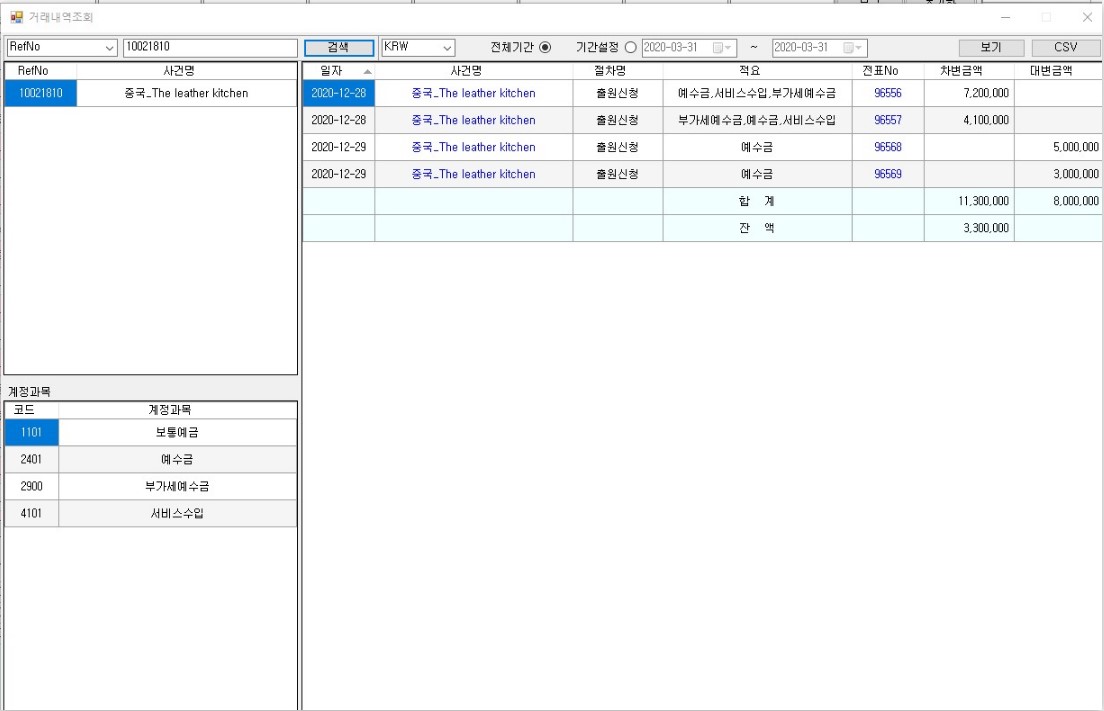Open voucher number 96569 link
This screenshot has width=1104, height=711.
(x=887, y=174)
